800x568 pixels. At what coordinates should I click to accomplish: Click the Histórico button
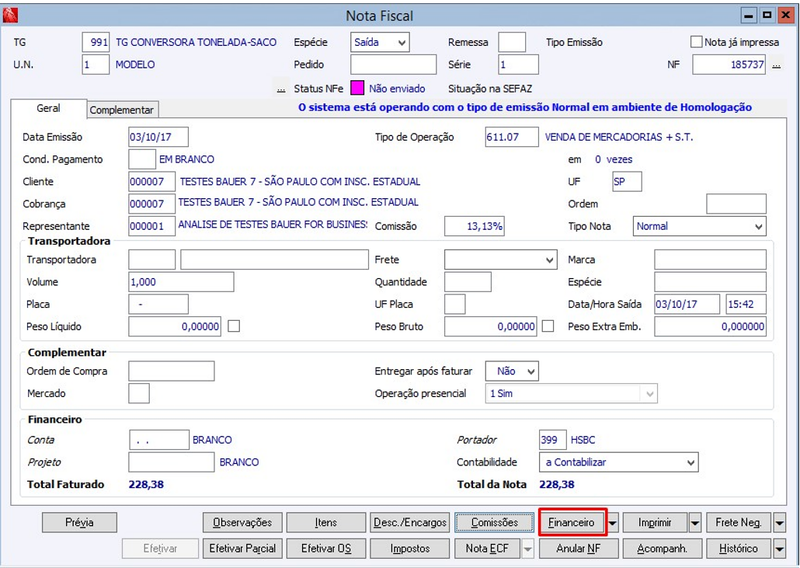pyautogui.click(x=739, y=549)
